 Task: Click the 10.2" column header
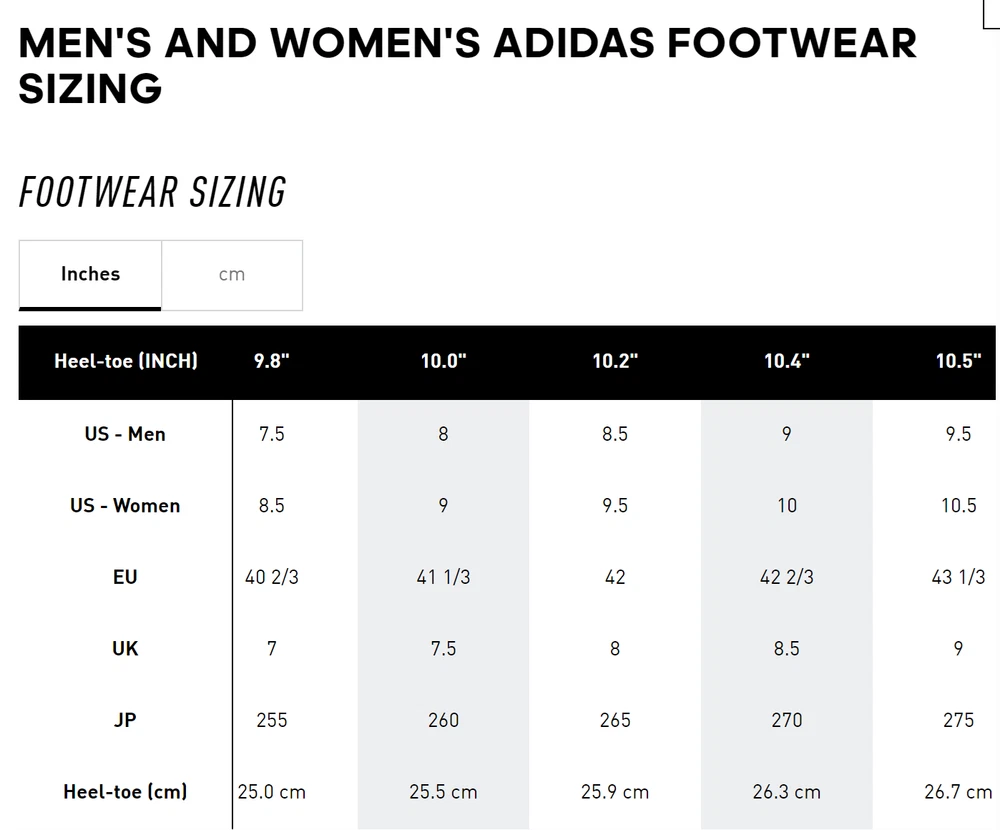pyautogui.click(x=615, y=362)
